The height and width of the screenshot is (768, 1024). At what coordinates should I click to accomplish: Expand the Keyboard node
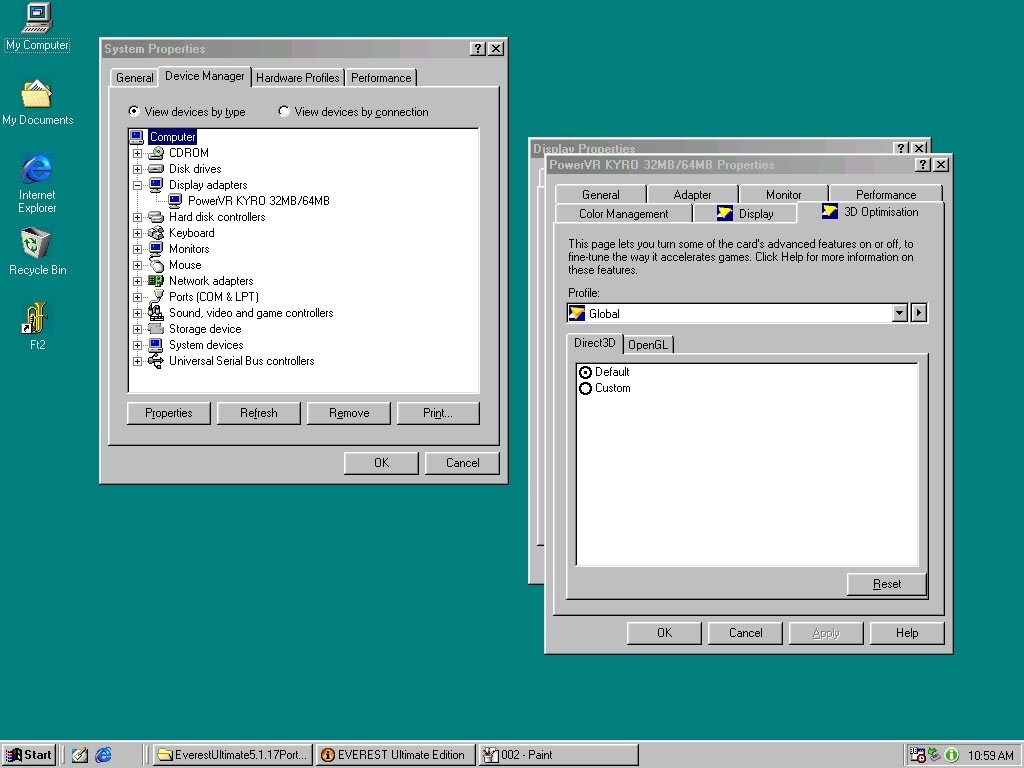click(x=137, y=233)
